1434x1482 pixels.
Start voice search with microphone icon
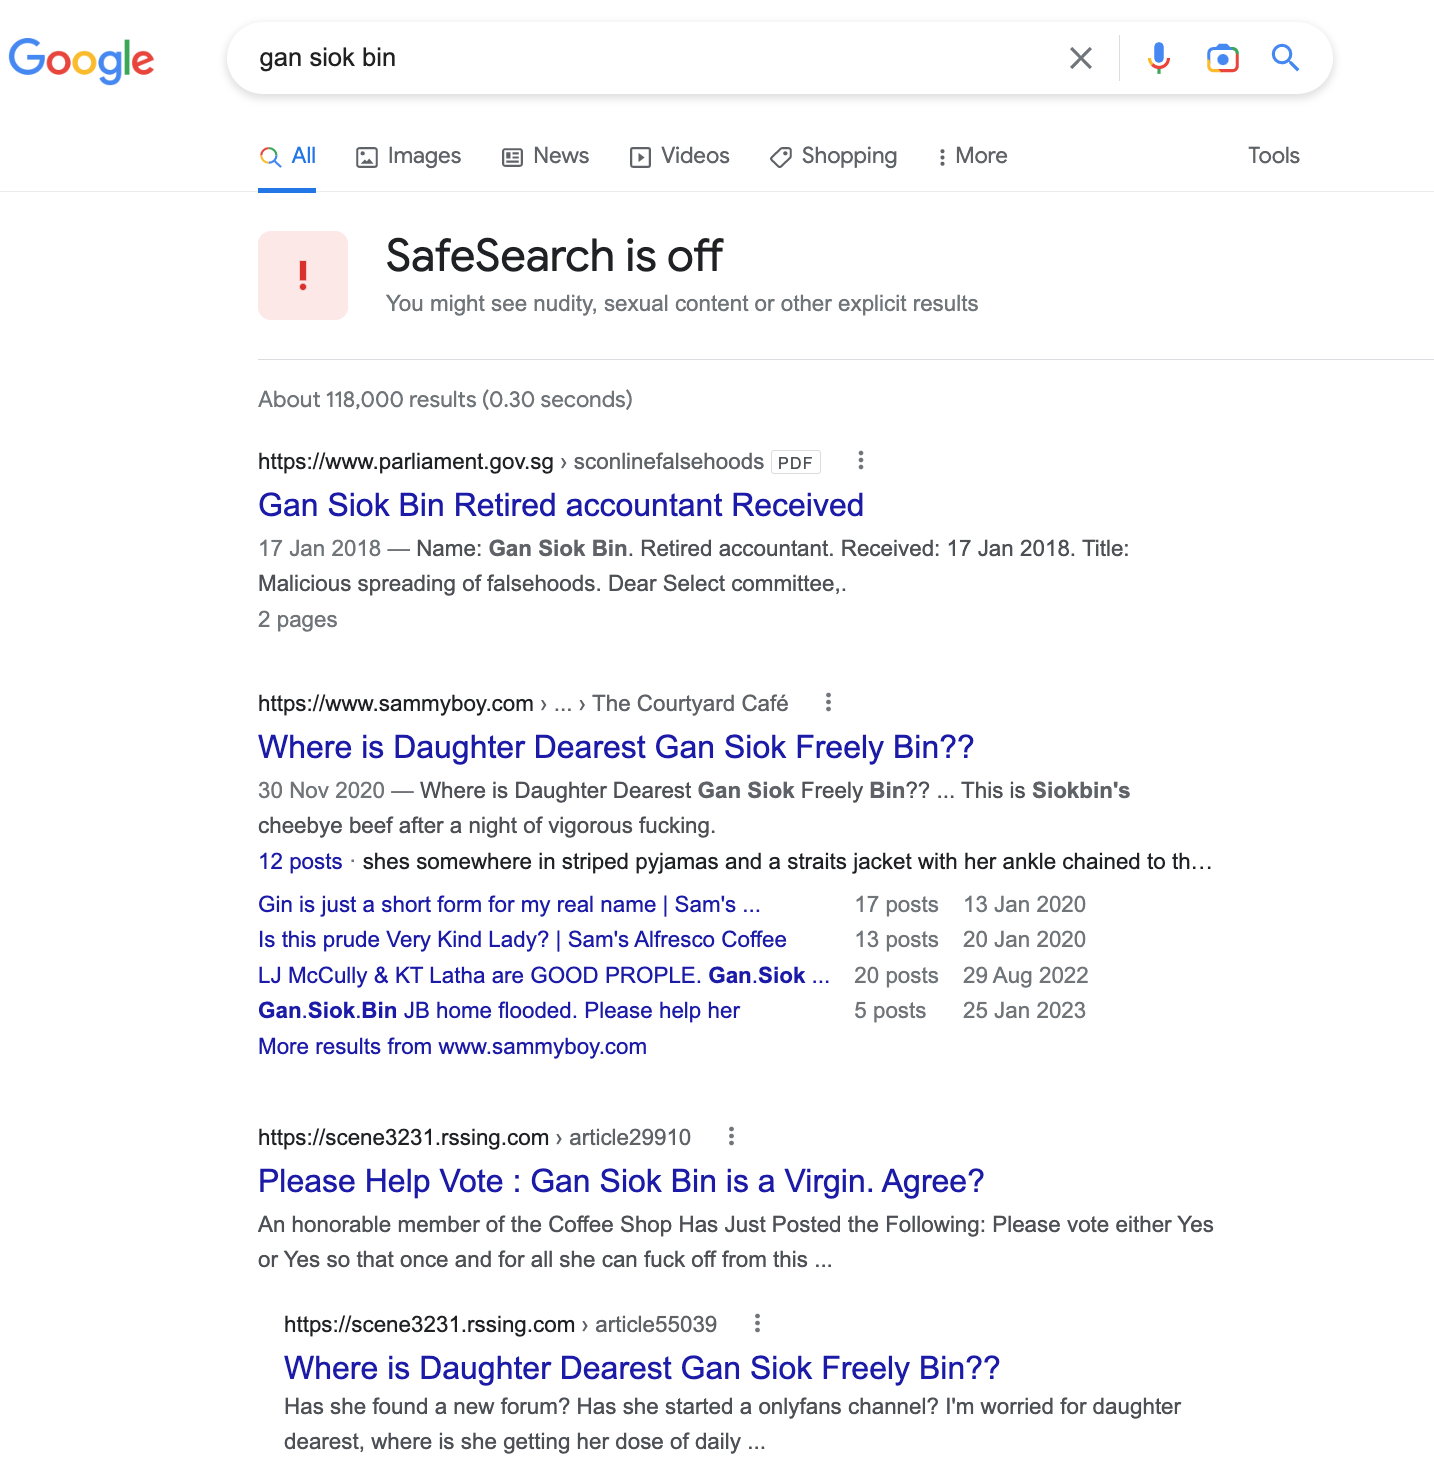pyautogui.click(x=1159, y=58)
